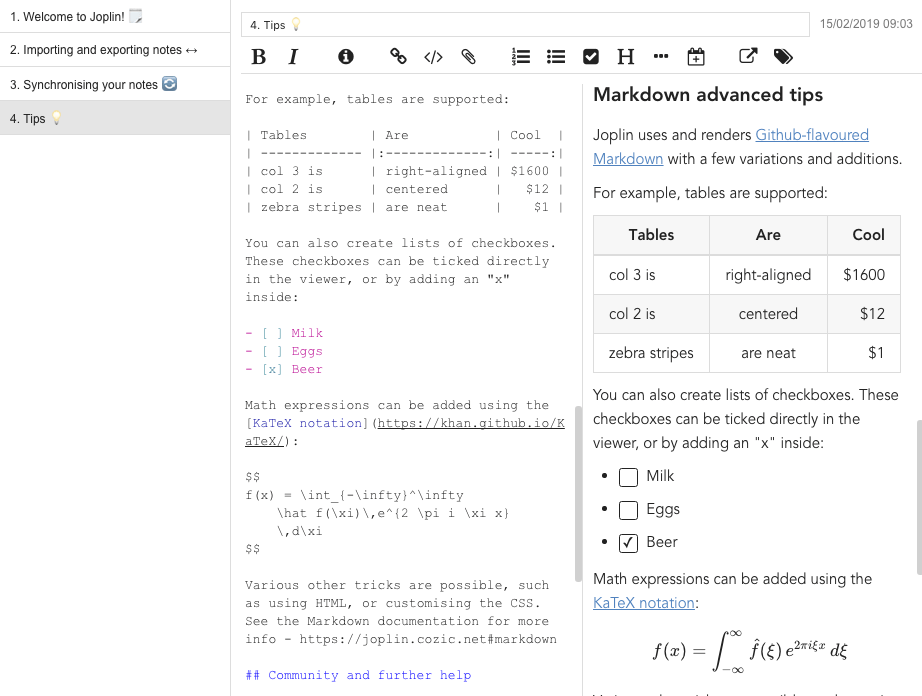The height and width of the screenshot is (696, 922).
Task: Open the tags editor
Action: pyautogui.click(x=784, y=57)
